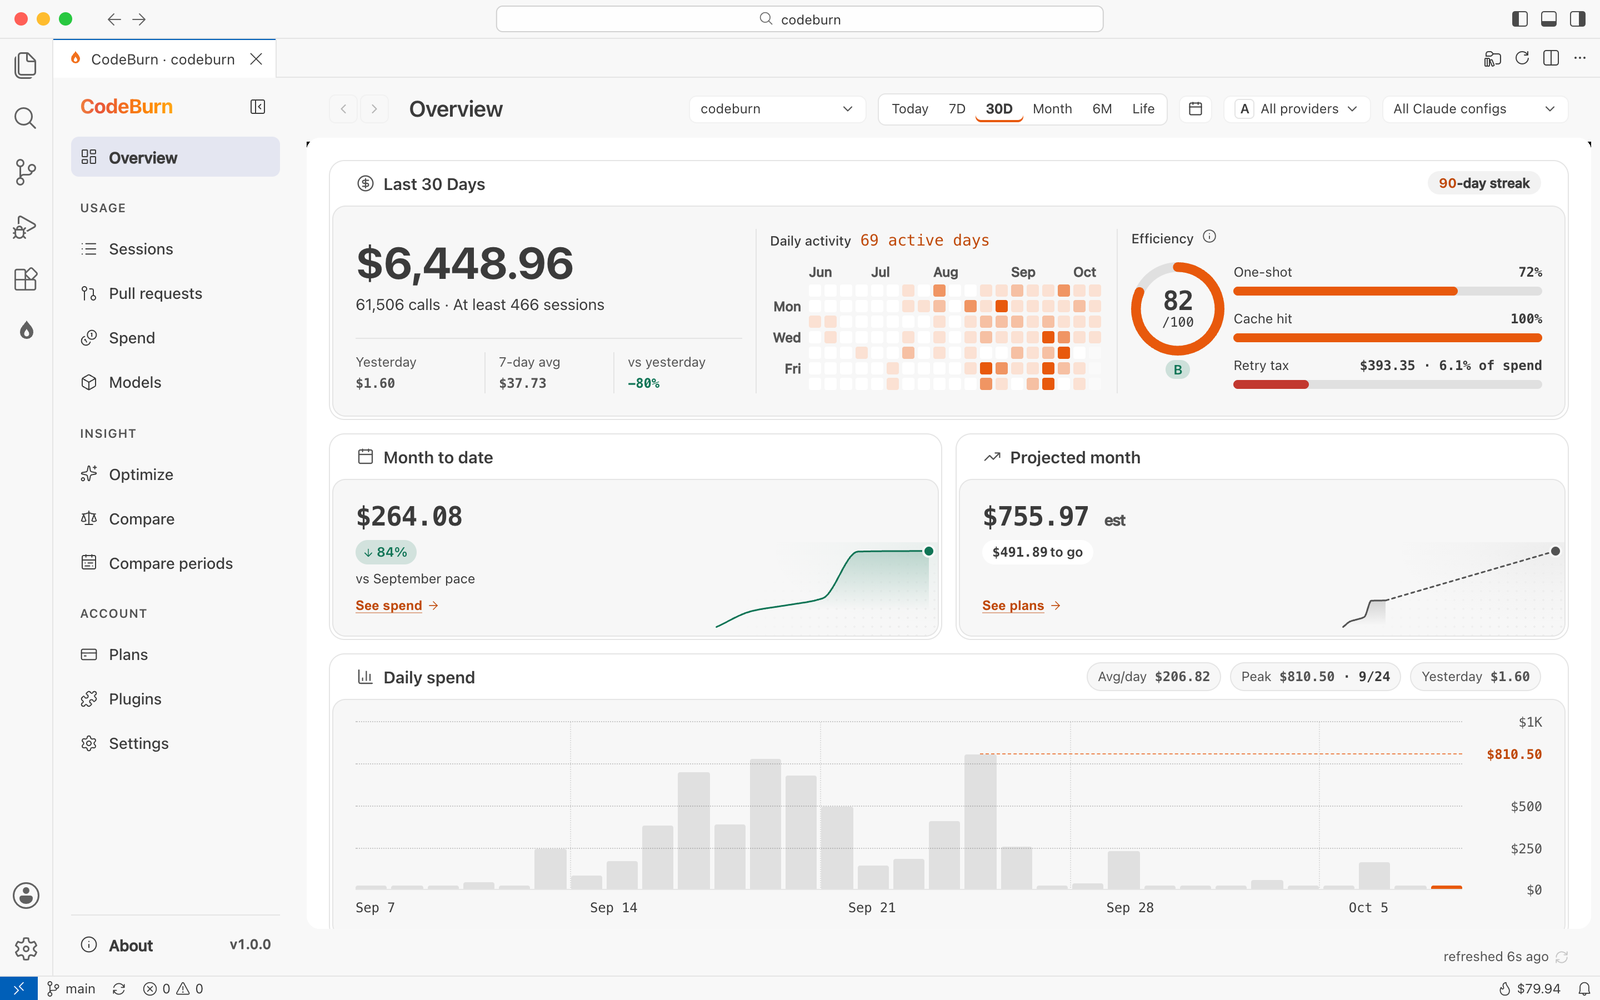Open the All providers dropdown
The image size is (1600, 1000).
pos(1298,109)
